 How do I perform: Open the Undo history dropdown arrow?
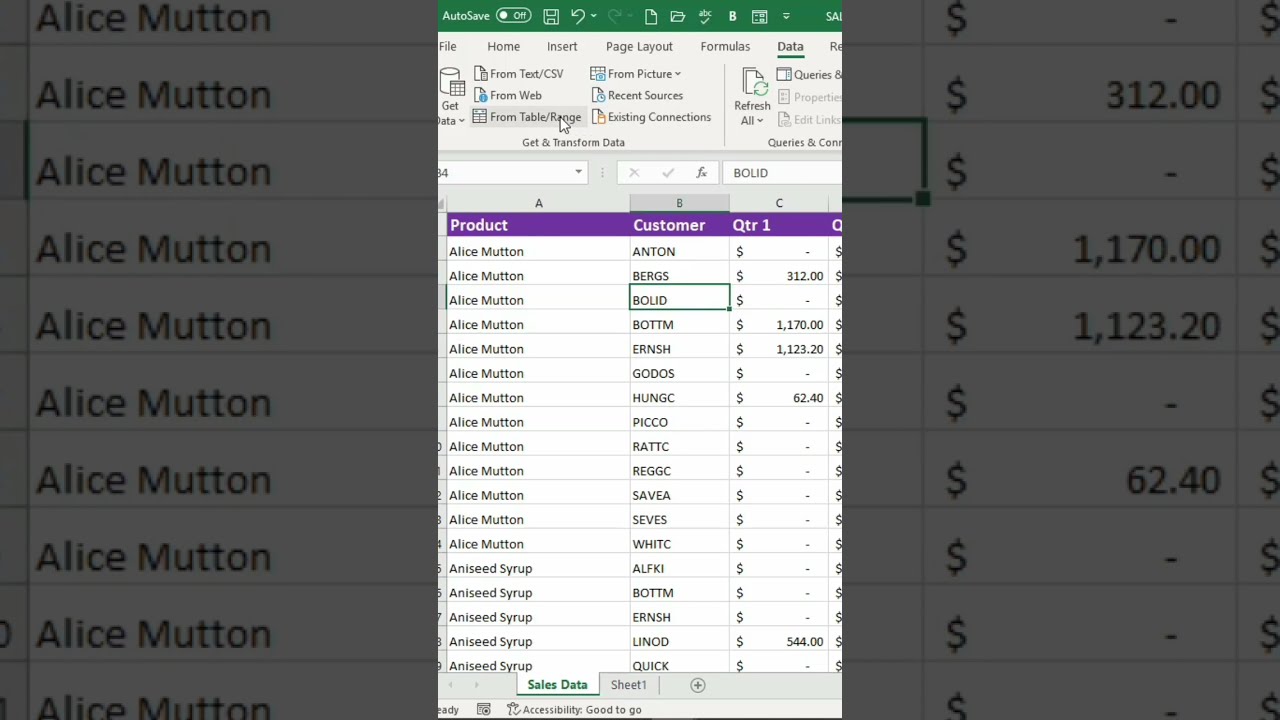click(x=594, y=16)
